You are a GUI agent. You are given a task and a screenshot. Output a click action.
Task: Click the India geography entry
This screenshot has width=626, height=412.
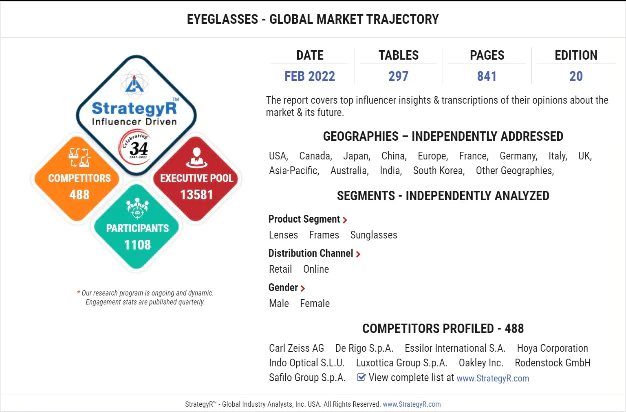pos(390,170)
